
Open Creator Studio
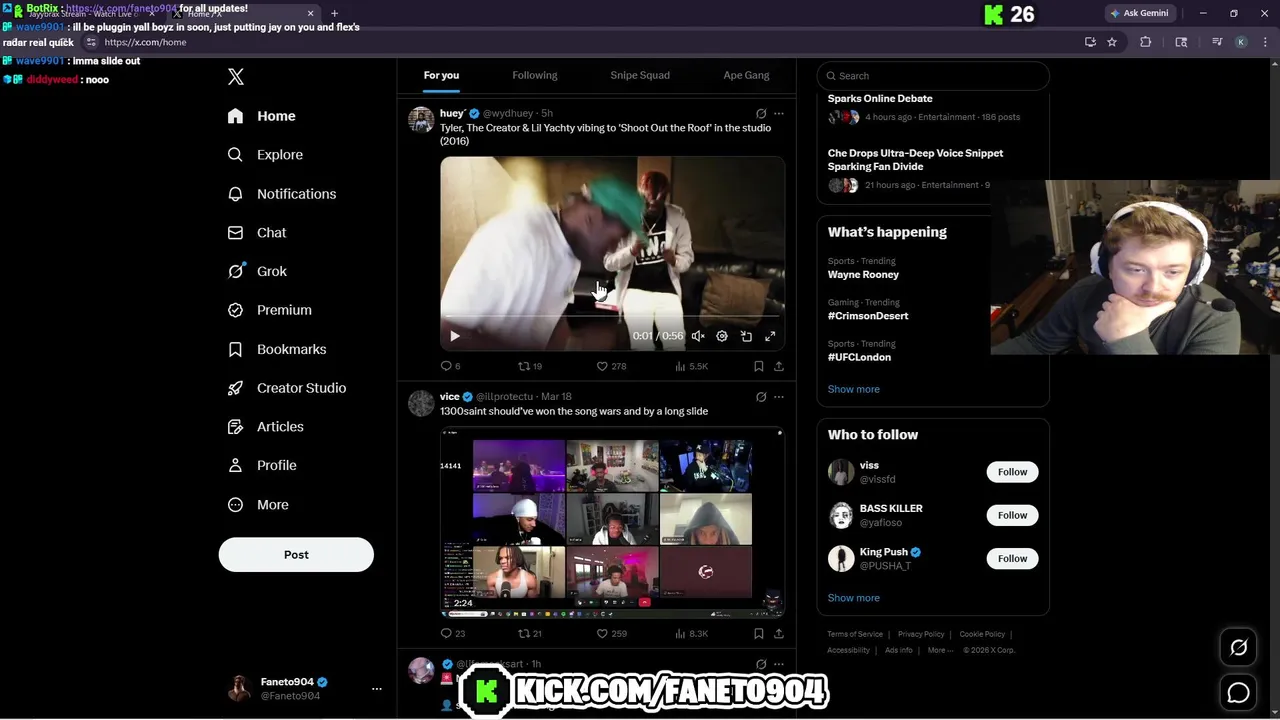[x=286, y=388]
